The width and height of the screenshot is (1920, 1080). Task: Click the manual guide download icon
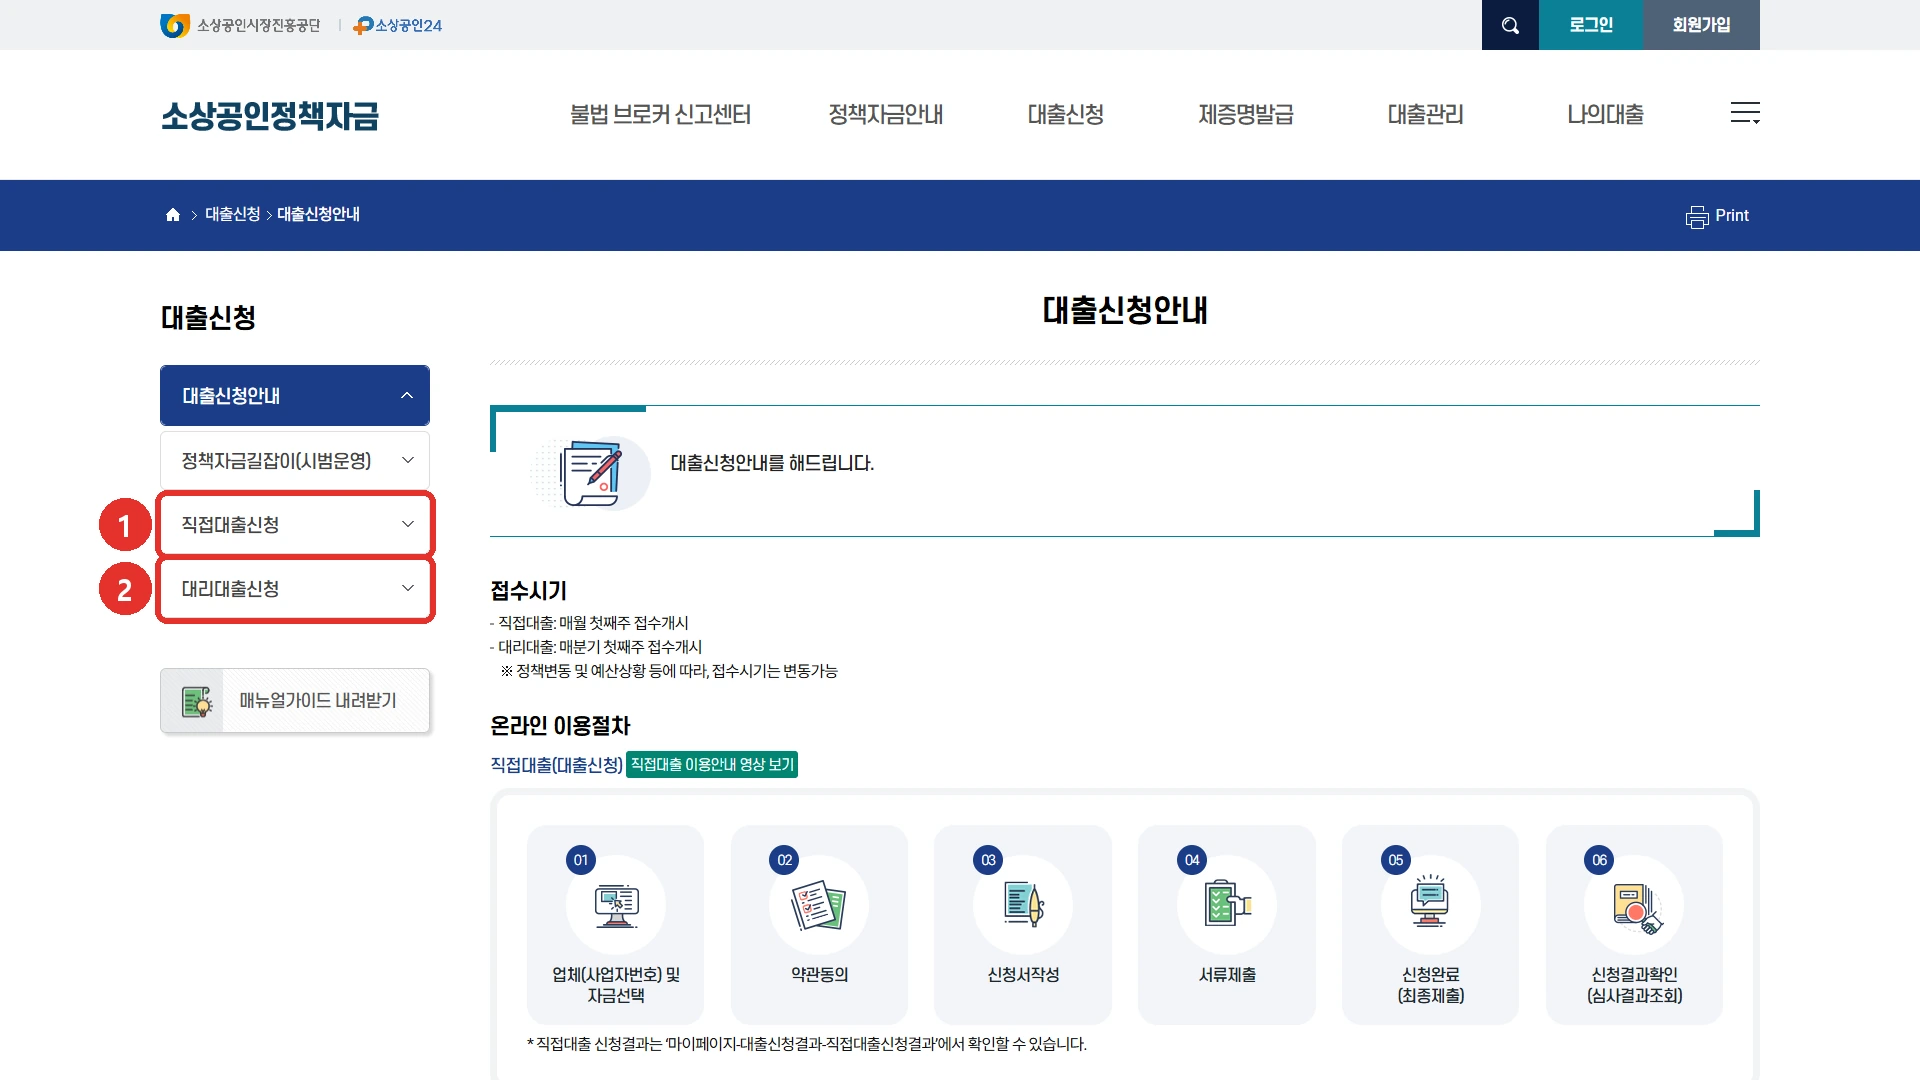pyautogui.click(x=196, y=701)
